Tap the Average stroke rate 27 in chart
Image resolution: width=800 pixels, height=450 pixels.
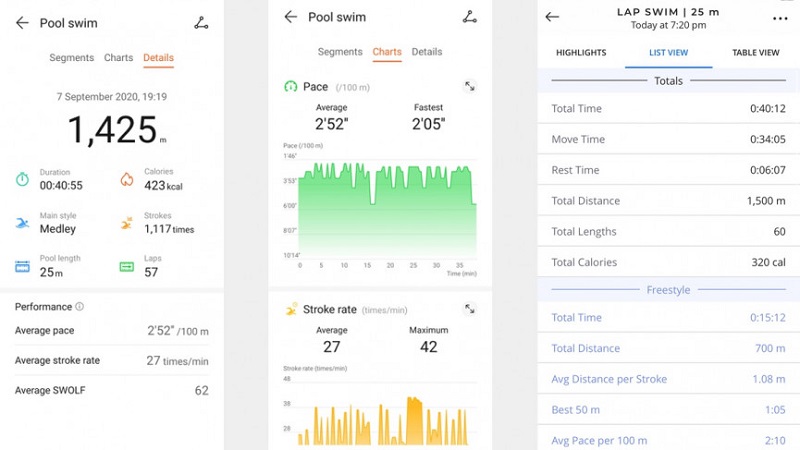pyautogui.click(x=332, y=347)
